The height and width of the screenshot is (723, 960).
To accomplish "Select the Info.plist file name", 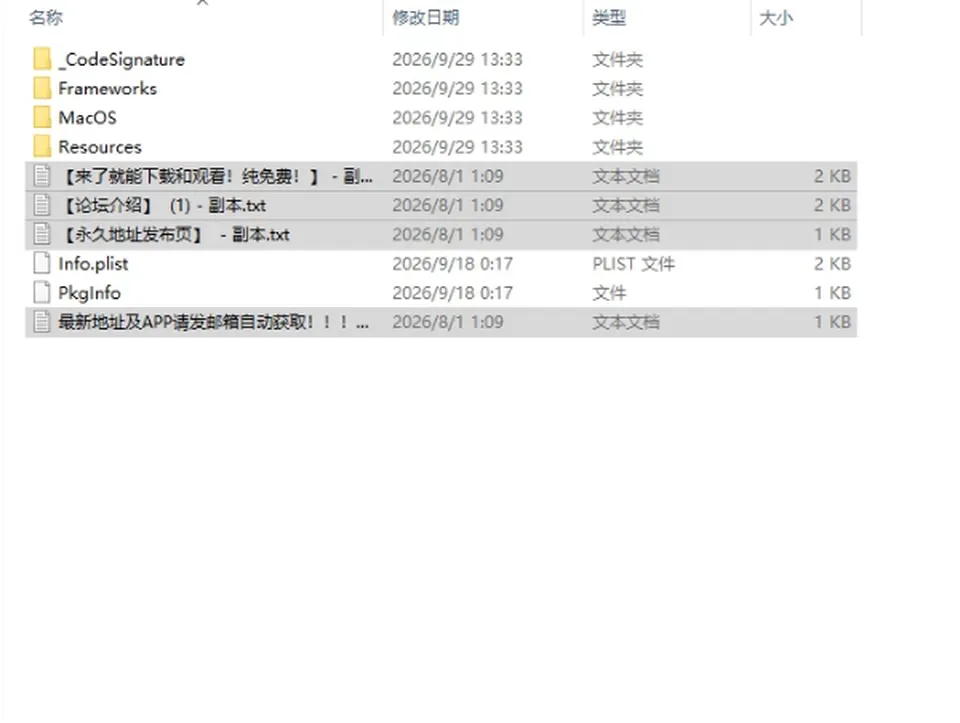I will click(x=93, y=264).
